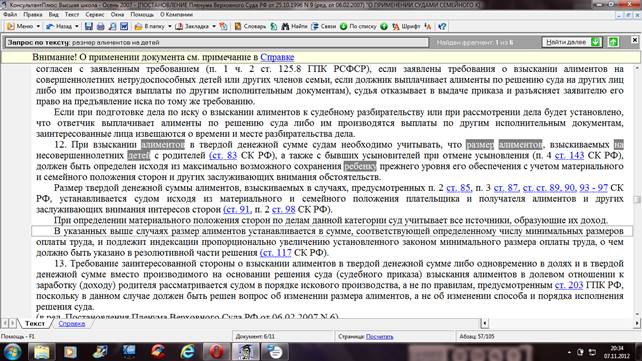Open the Сервис menu
The image size is (642, 361).
tap(95, 14)
